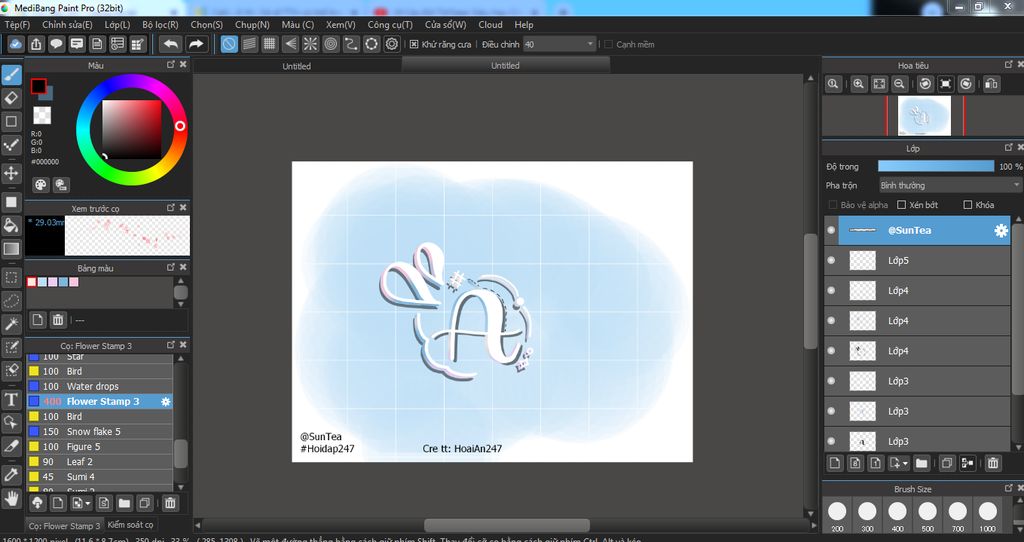Check the Xén bớt option
Image resolution: width=1024 pixels, height=542 pixels.
pos(901,205)
